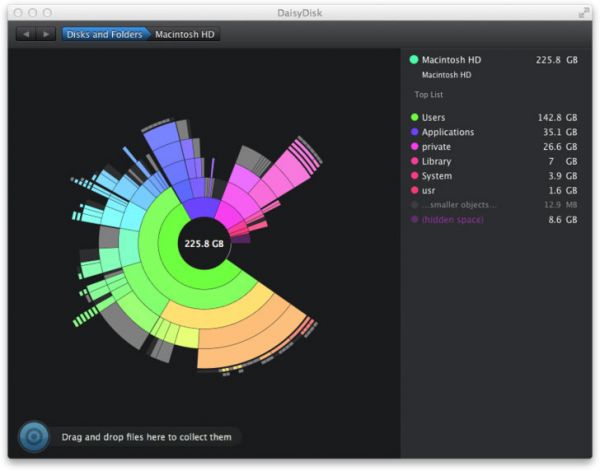Select the hidden space entry

493,219
